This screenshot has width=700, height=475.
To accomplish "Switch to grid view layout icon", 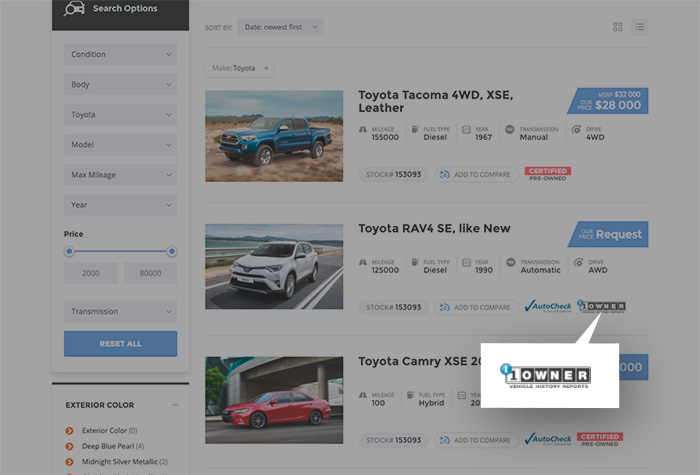I will [618, 26].
